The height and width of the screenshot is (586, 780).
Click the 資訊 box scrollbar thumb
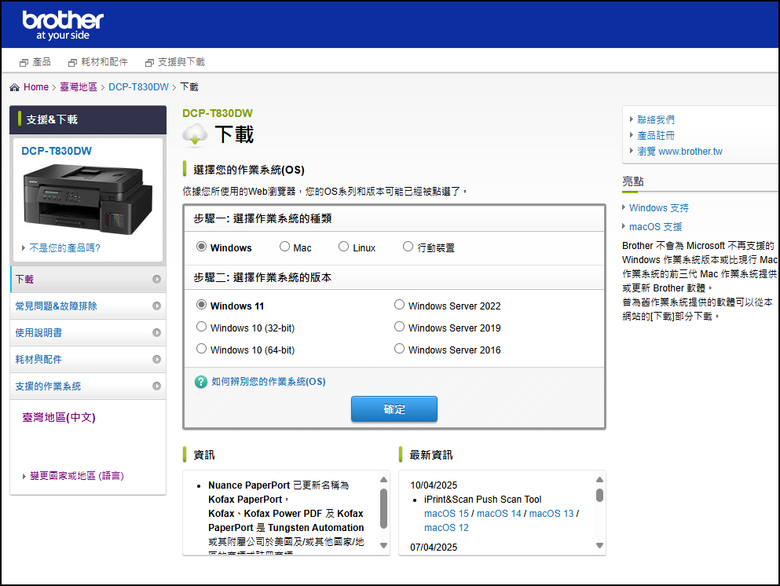[384, 508]
